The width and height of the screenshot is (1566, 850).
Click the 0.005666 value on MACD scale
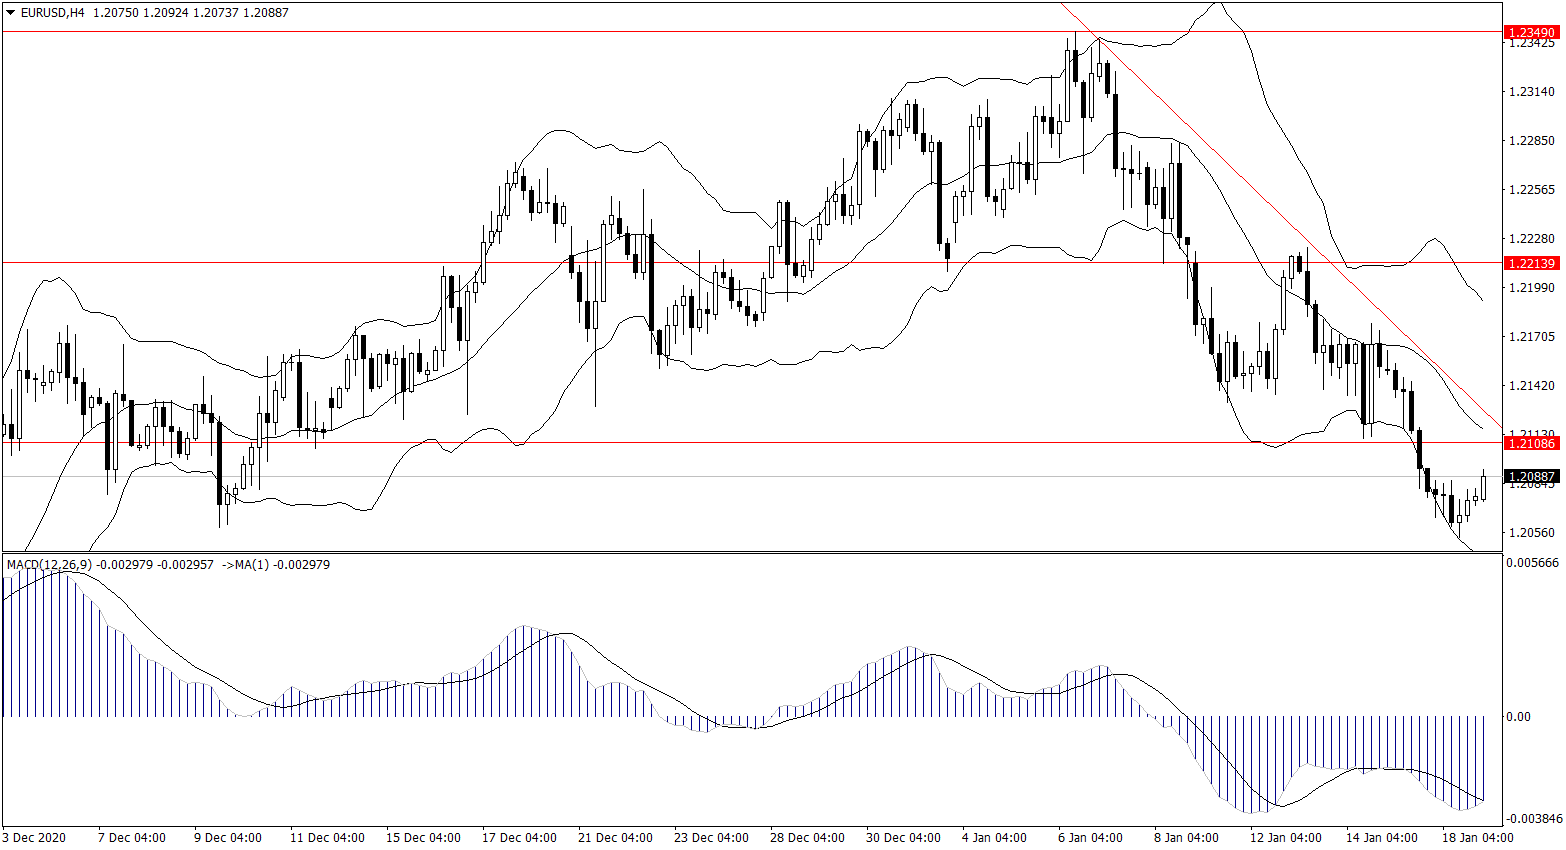(1532, 563)
